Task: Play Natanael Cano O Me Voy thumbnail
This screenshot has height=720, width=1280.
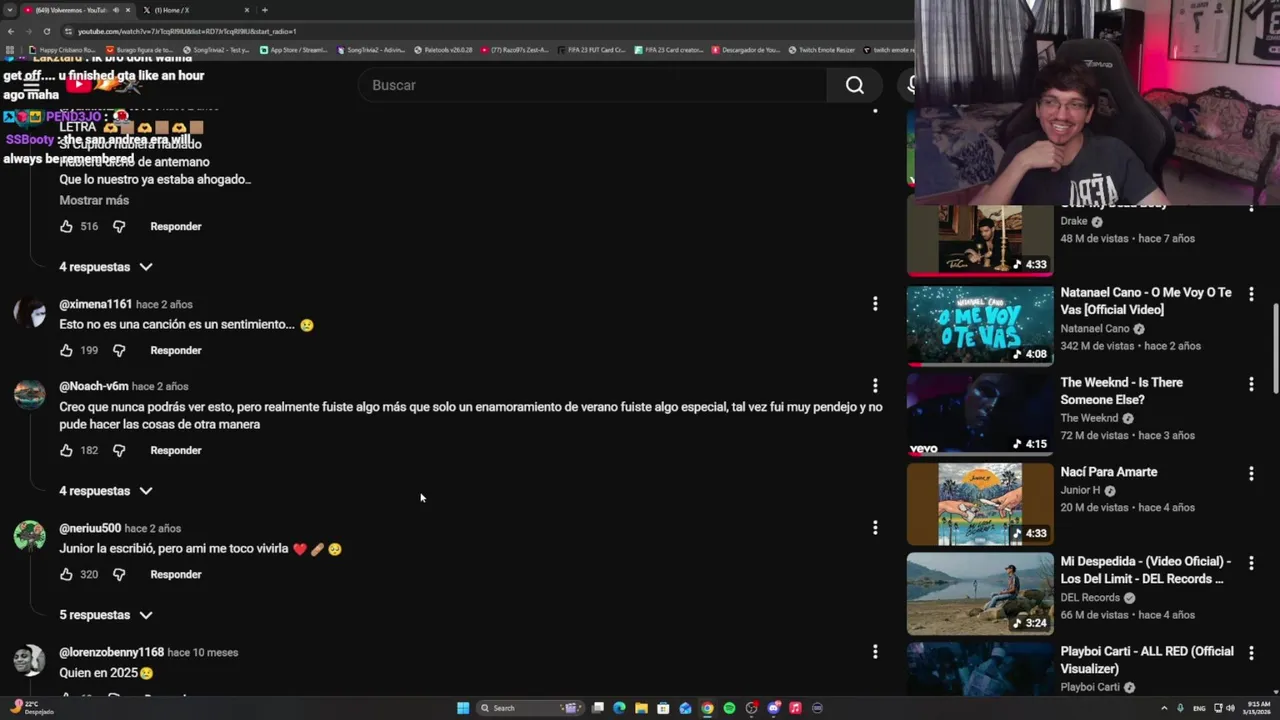Action: [x=980, y=325]
